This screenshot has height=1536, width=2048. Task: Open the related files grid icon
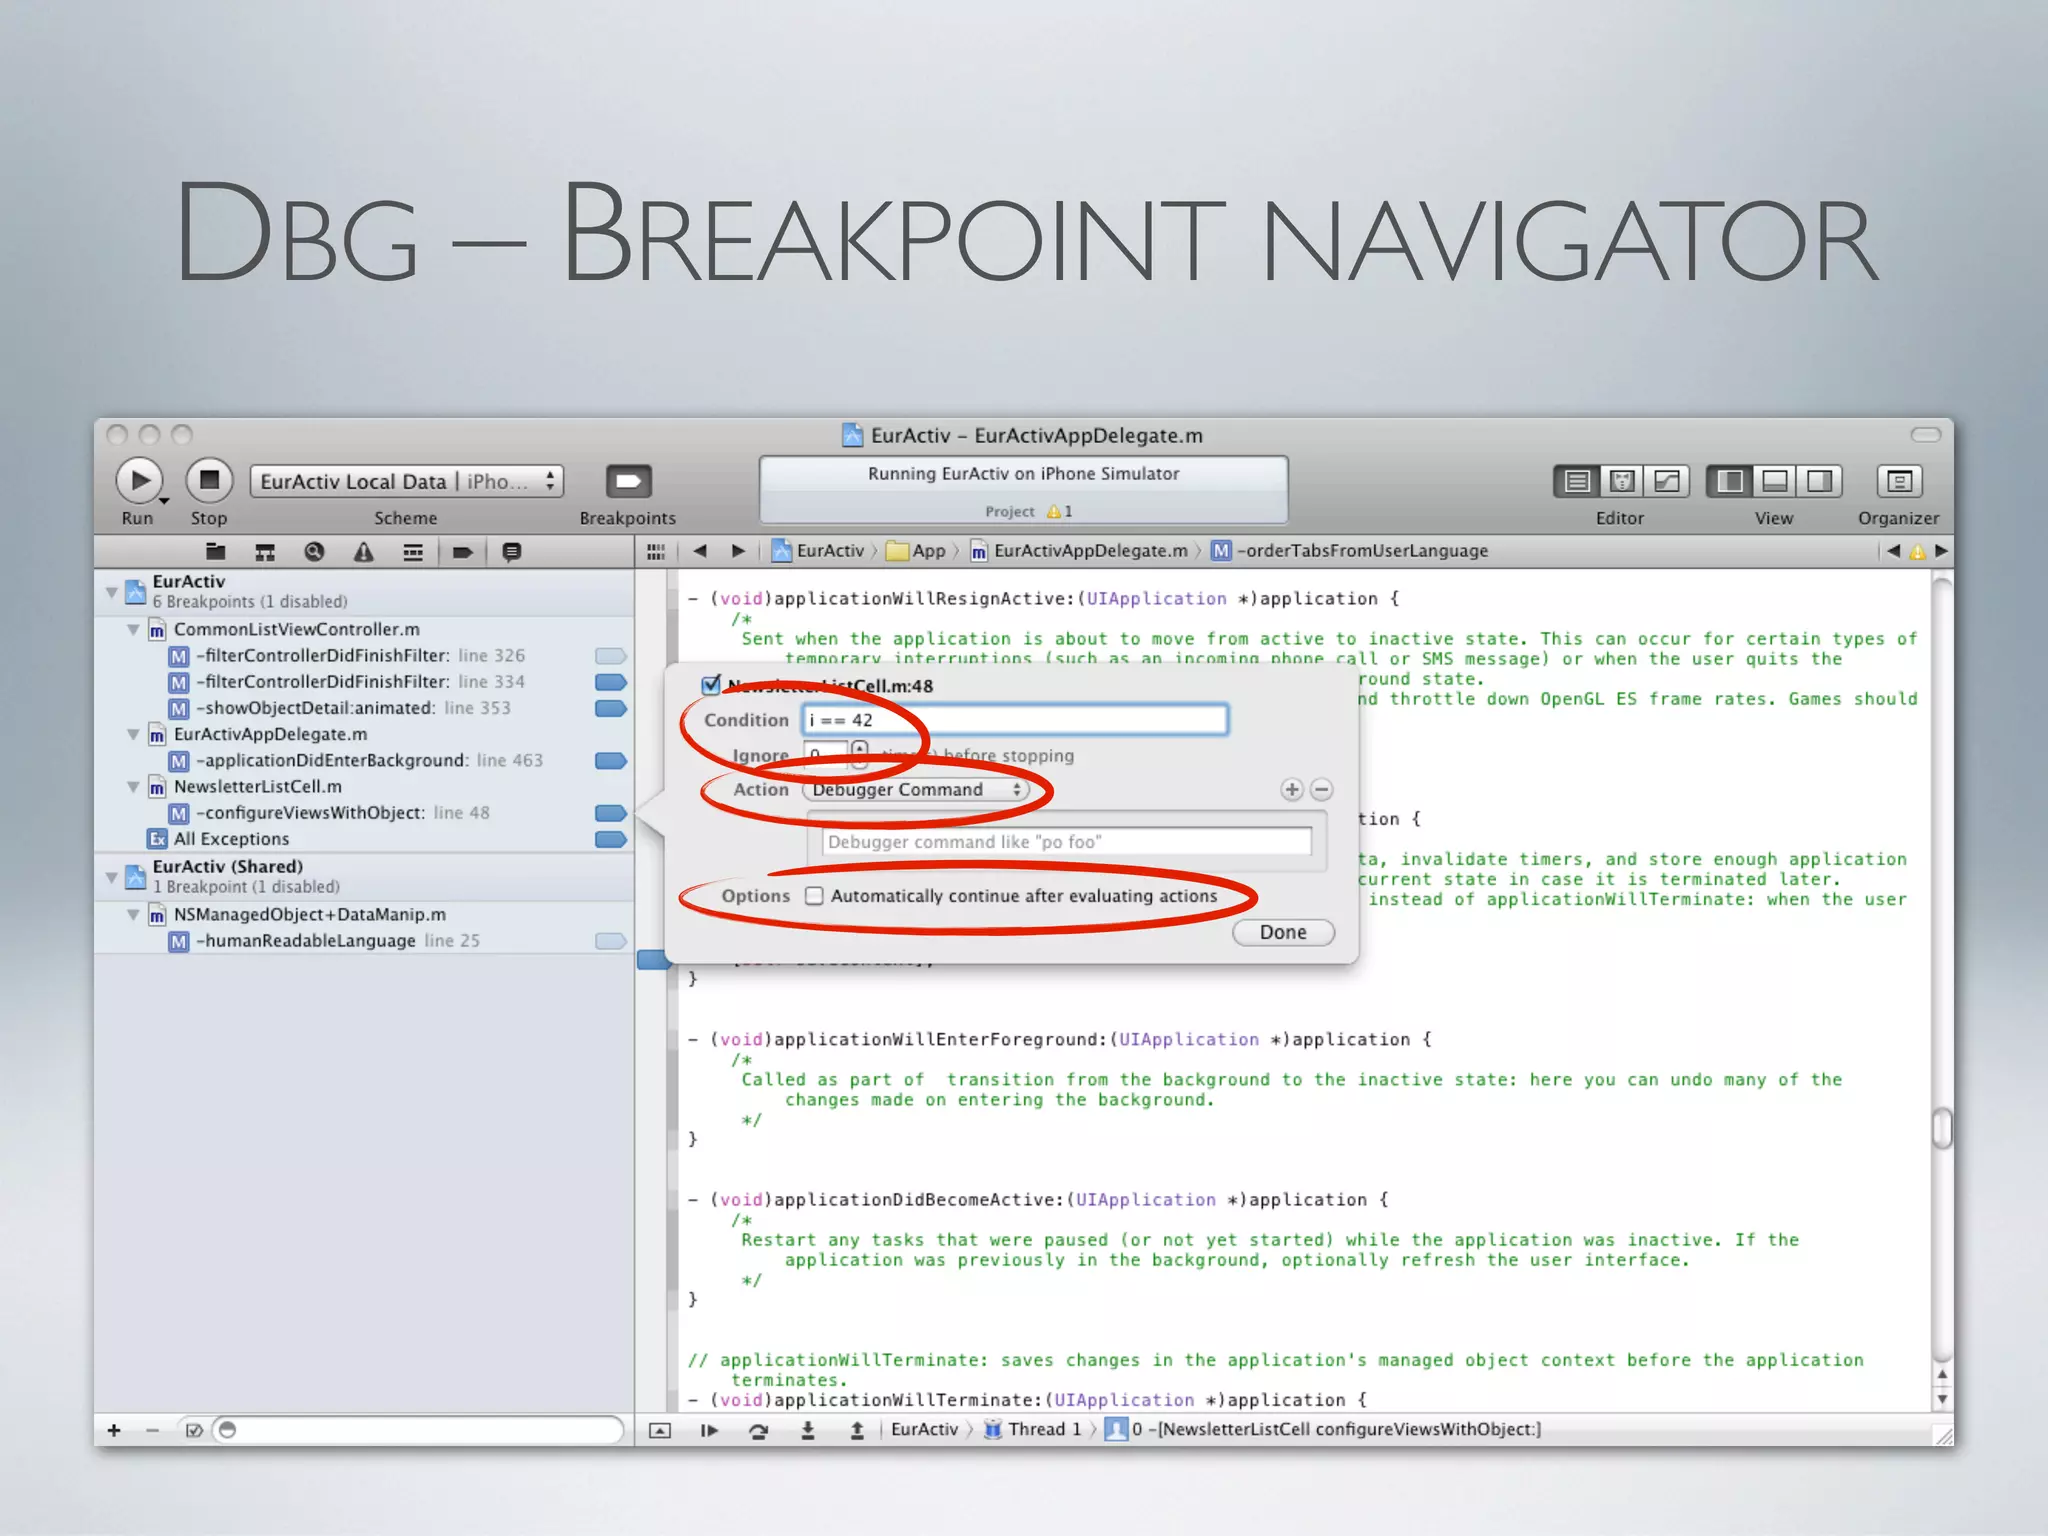(x=656, y=551)
